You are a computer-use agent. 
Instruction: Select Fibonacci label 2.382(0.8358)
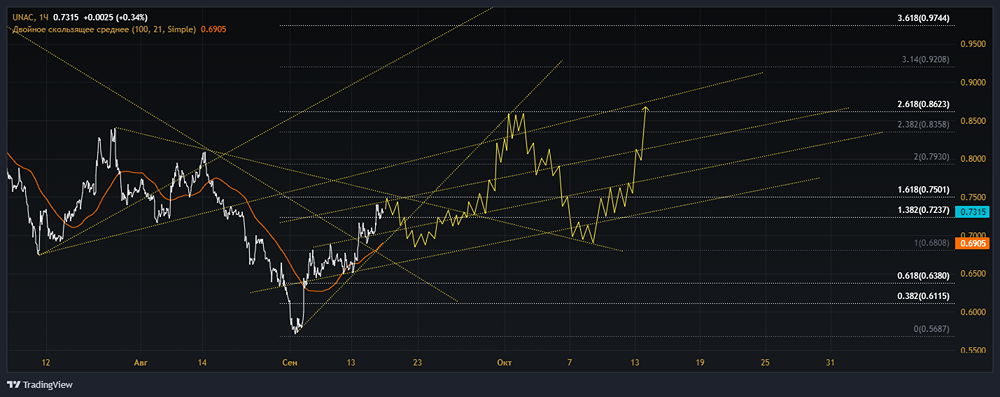coord(923,124)
